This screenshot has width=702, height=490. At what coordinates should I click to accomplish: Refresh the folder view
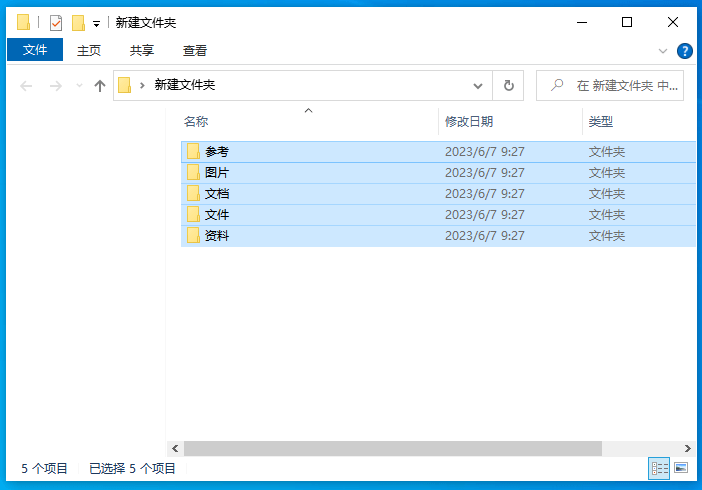click(509, 86)
